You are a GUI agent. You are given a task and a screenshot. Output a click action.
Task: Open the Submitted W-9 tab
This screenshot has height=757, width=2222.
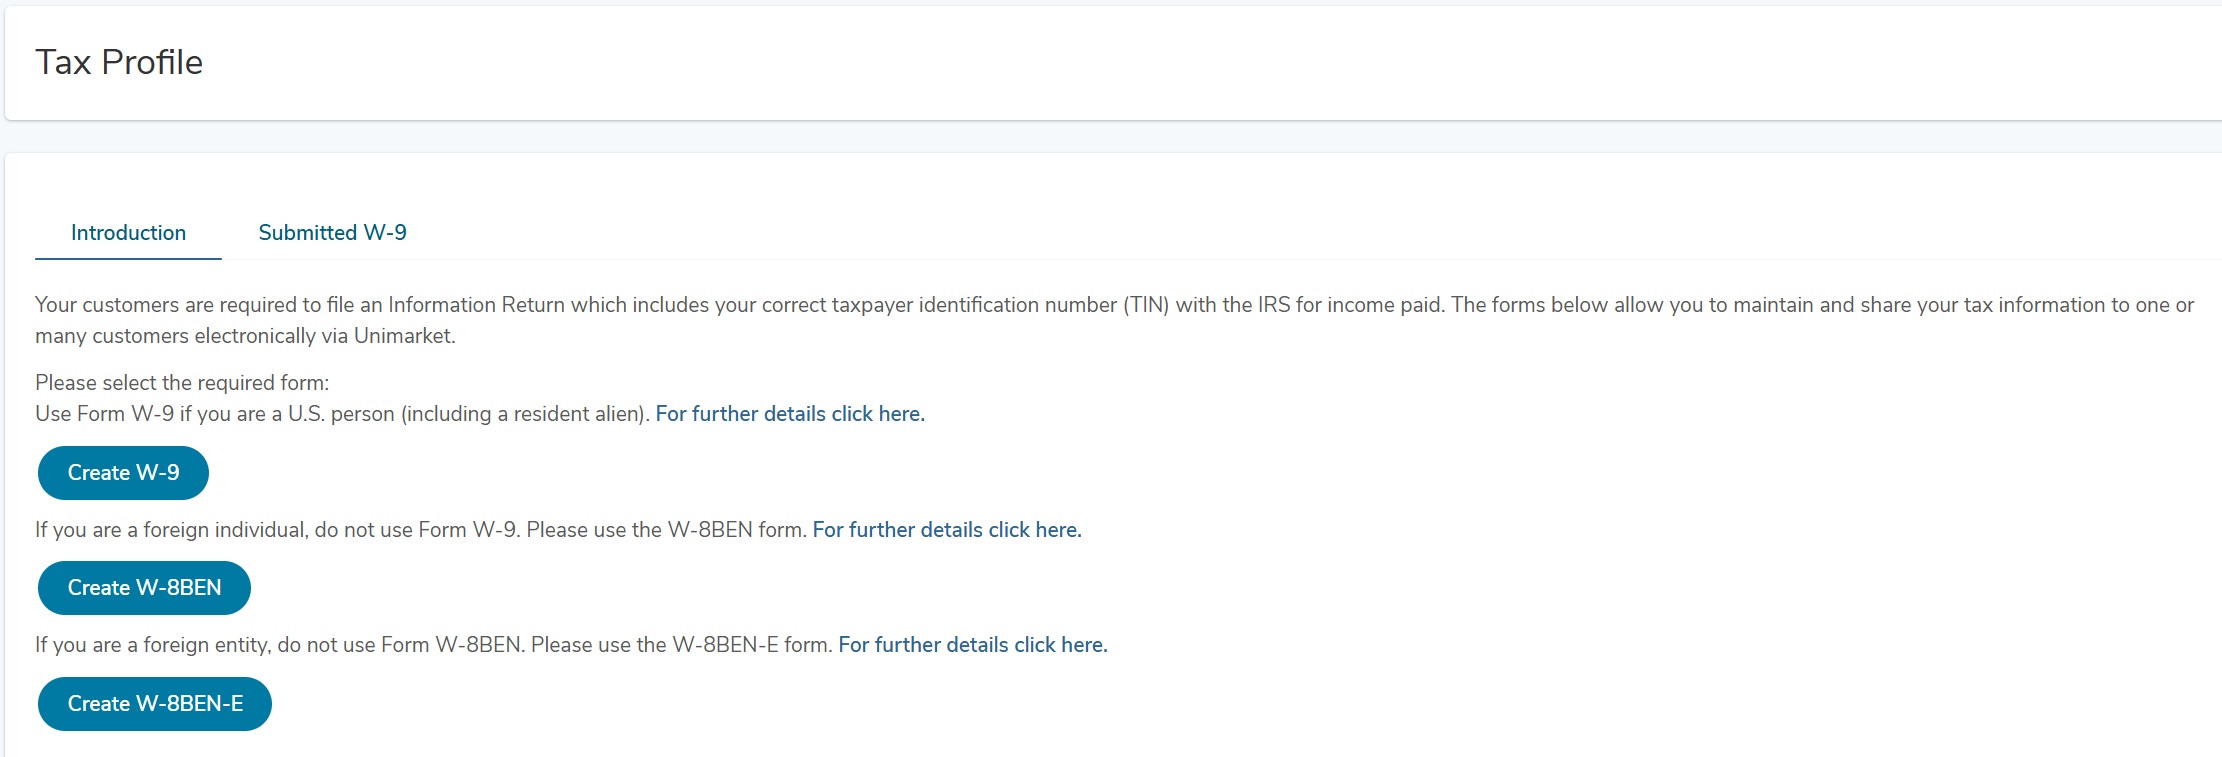[332, 233]
